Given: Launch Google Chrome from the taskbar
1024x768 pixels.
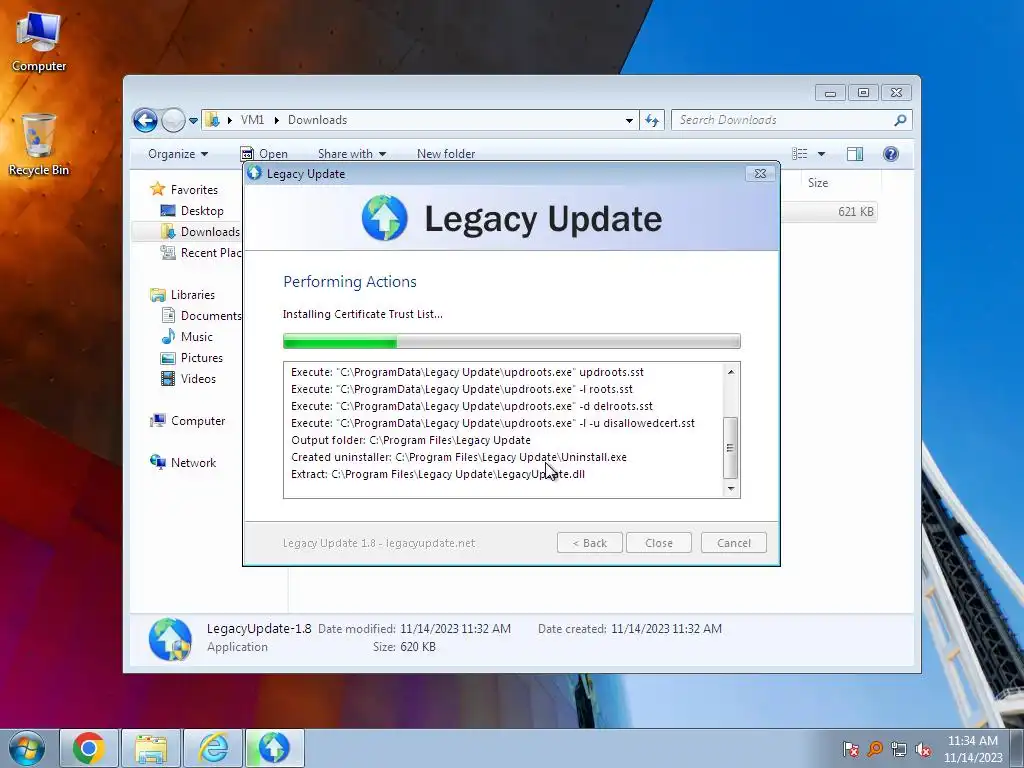Looking at the screenshot, I should (89, 748).
